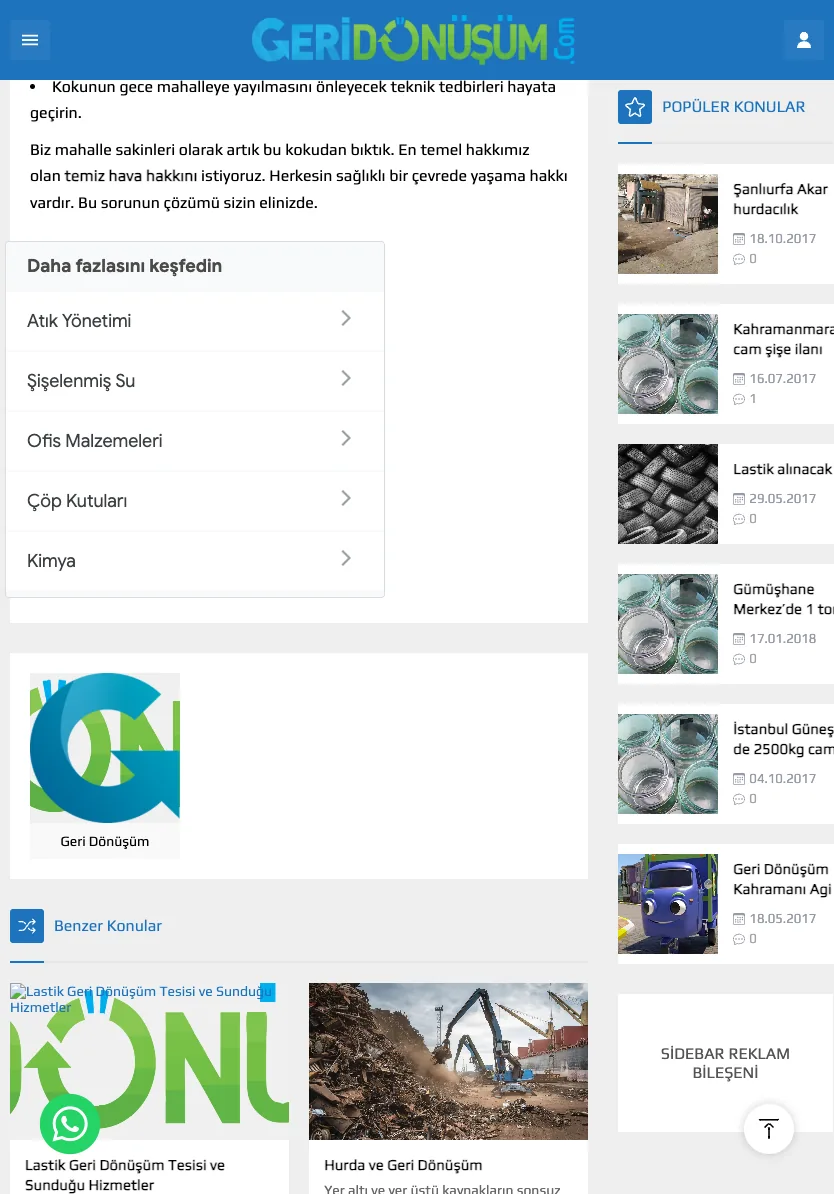Click the shuffle icon beside Benzer Konular
Viewport: 834px width, 1194px height.
click(x=27, y=926)
